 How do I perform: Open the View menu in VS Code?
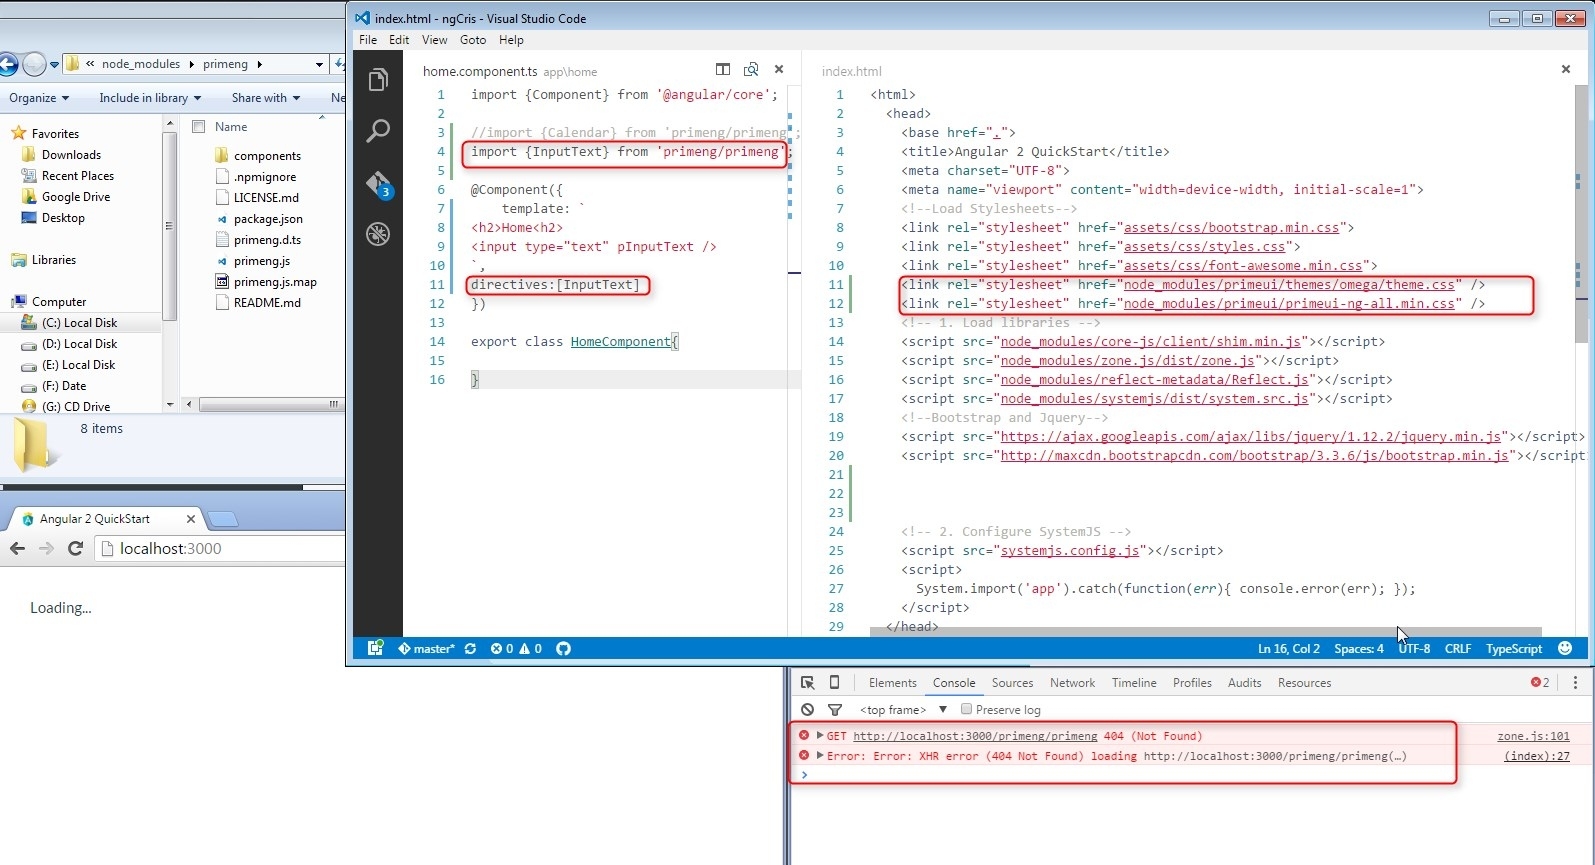click(434, 40)
